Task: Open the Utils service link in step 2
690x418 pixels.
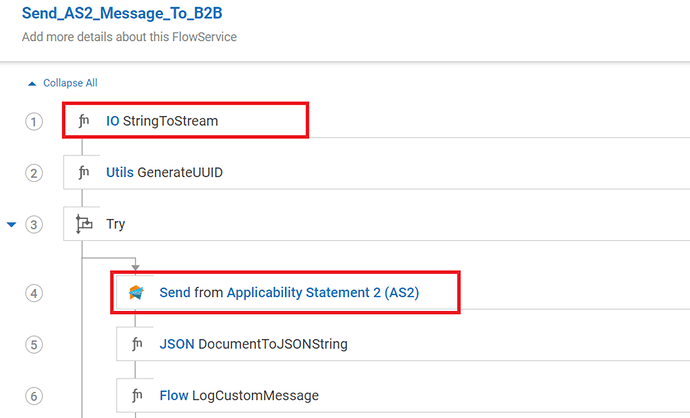Action: click(x=119, y=173)
